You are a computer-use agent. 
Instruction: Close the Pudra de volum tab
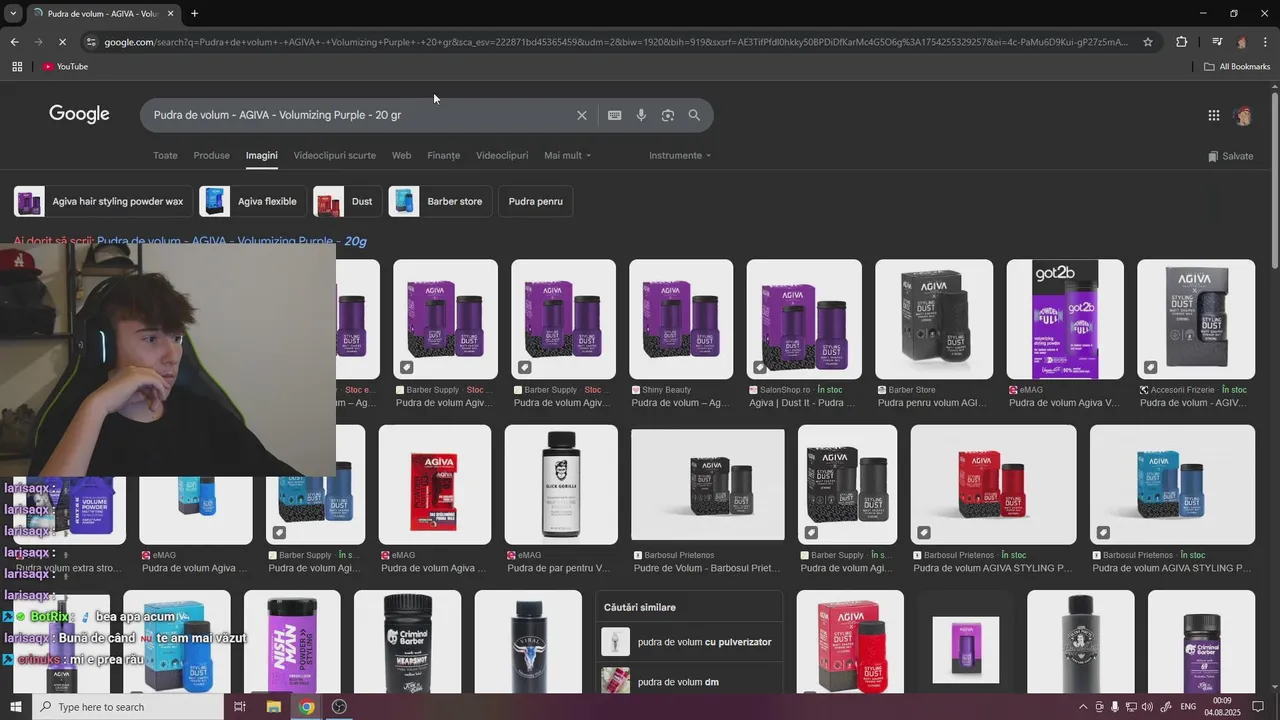(170, 14)
